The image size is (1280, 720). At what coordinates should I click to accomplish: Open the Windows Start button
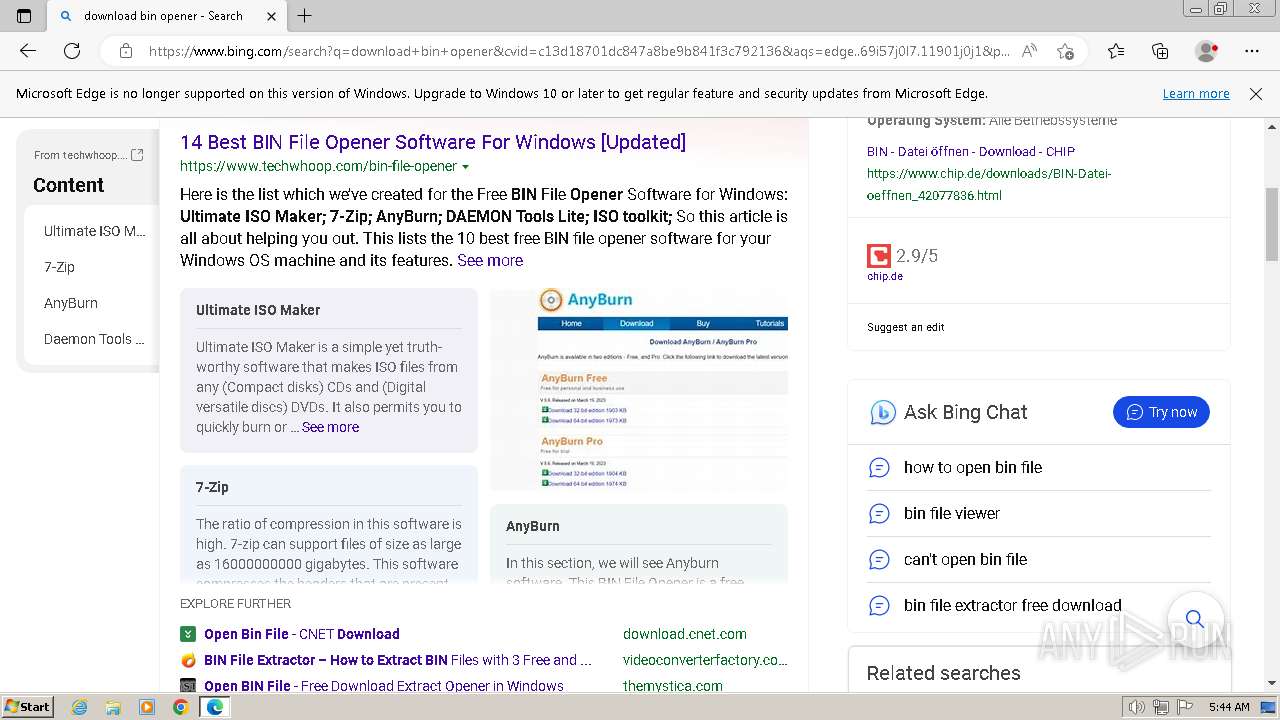(28, 706)
